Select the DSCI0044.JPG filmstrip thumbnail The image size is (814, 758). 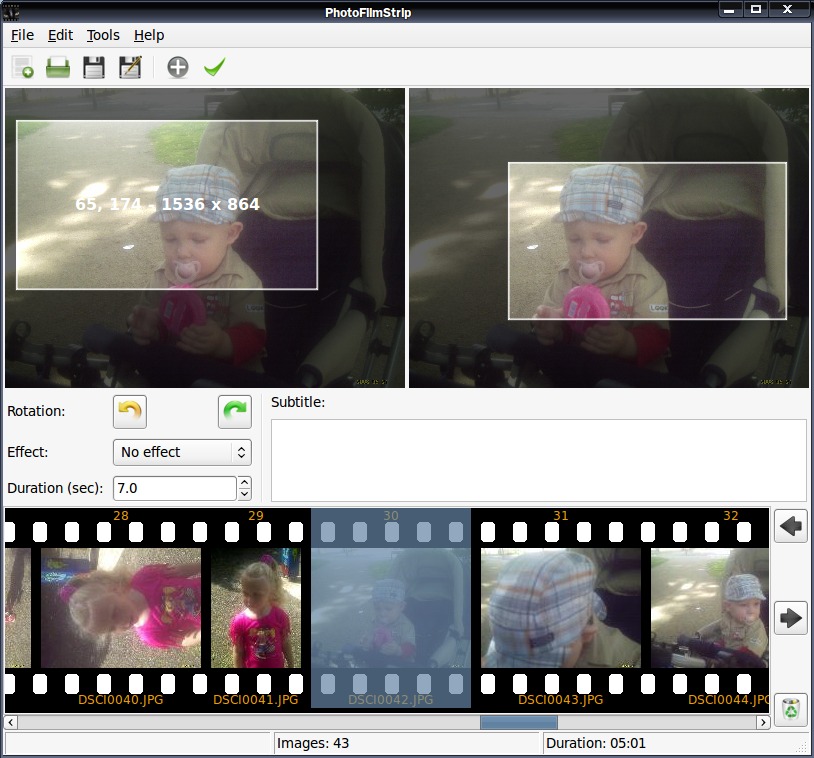(x=710, y=608)
